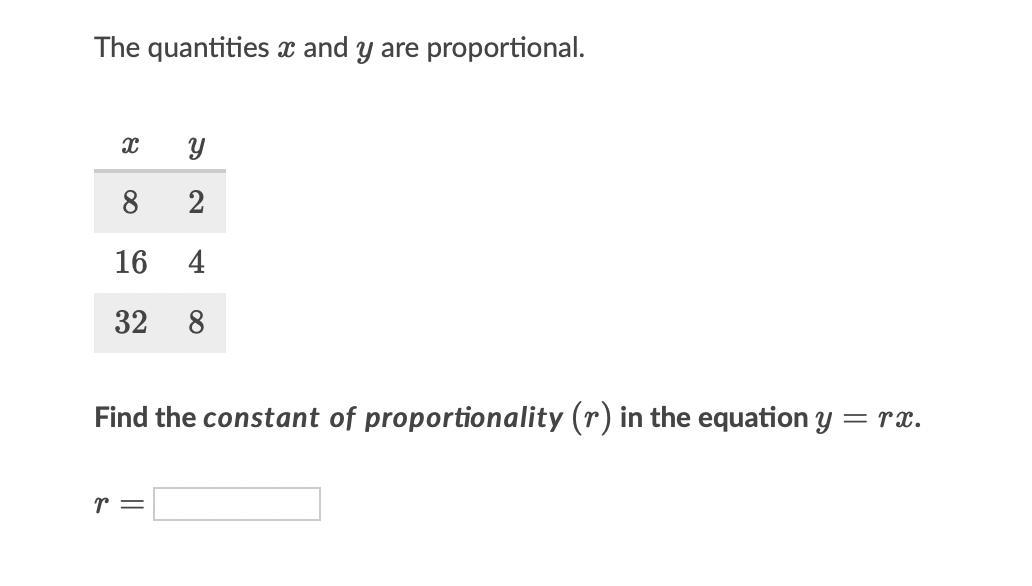Click the x value 8 in first row
The width and height of the screenshot is (1032, 586).
130,202
